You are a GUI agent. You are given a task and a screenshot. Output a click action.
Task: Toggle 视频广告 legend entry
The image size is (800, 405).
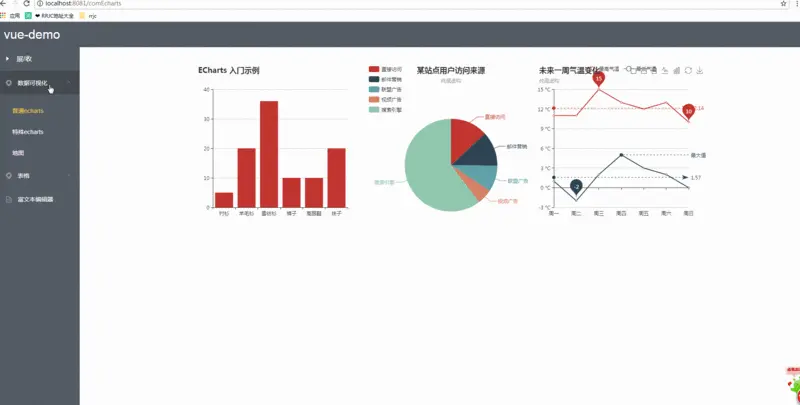(385, 99)
